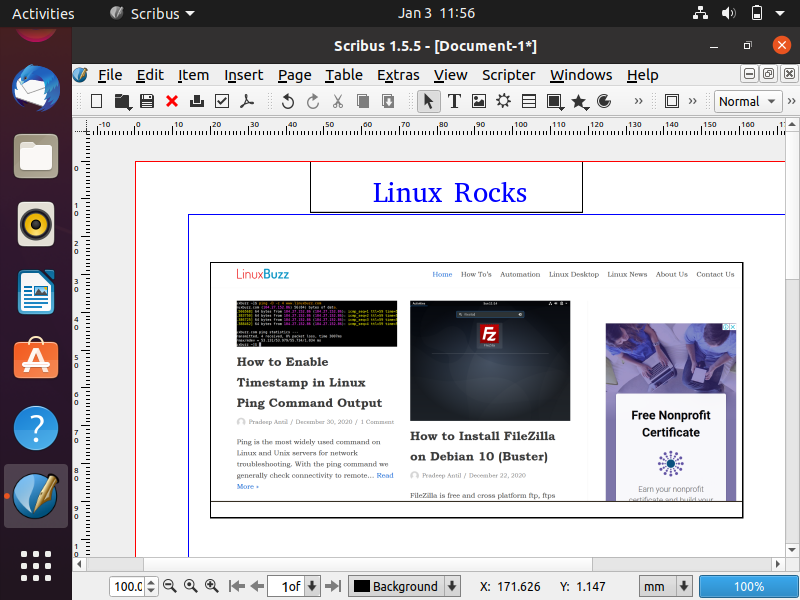Copy selection with the copy icon
This screenshot has width=800, height=600.
(x=363, y=101)
